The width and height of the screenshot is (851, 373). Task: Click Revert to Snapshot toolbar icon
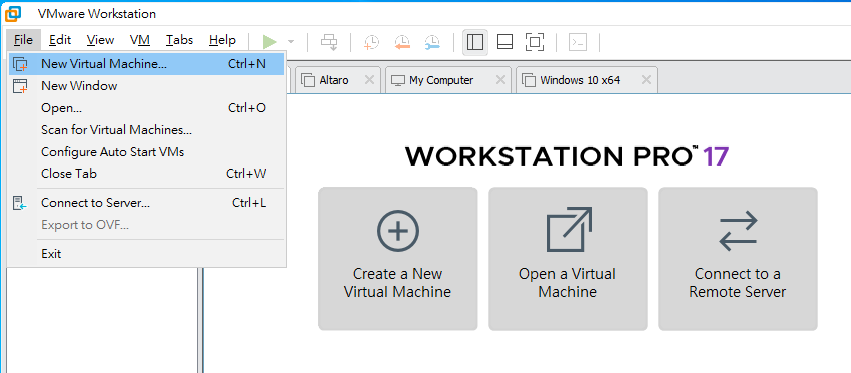coord(402,42)
